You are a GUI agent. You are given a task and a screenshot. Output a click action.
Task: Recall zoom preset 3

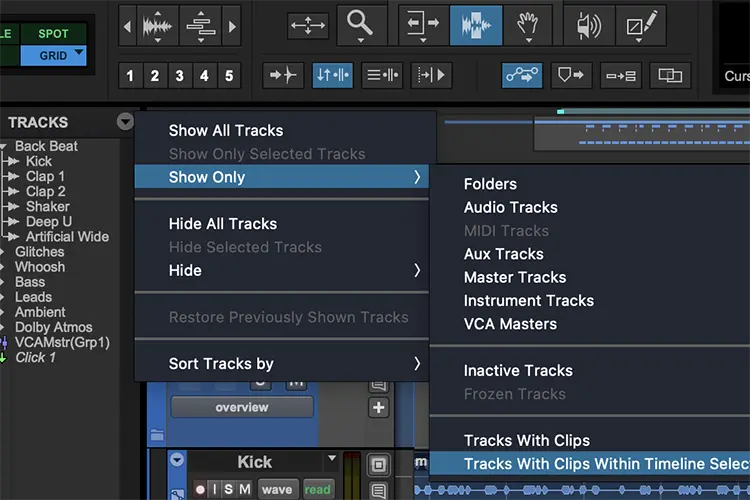tap(180, 76)
